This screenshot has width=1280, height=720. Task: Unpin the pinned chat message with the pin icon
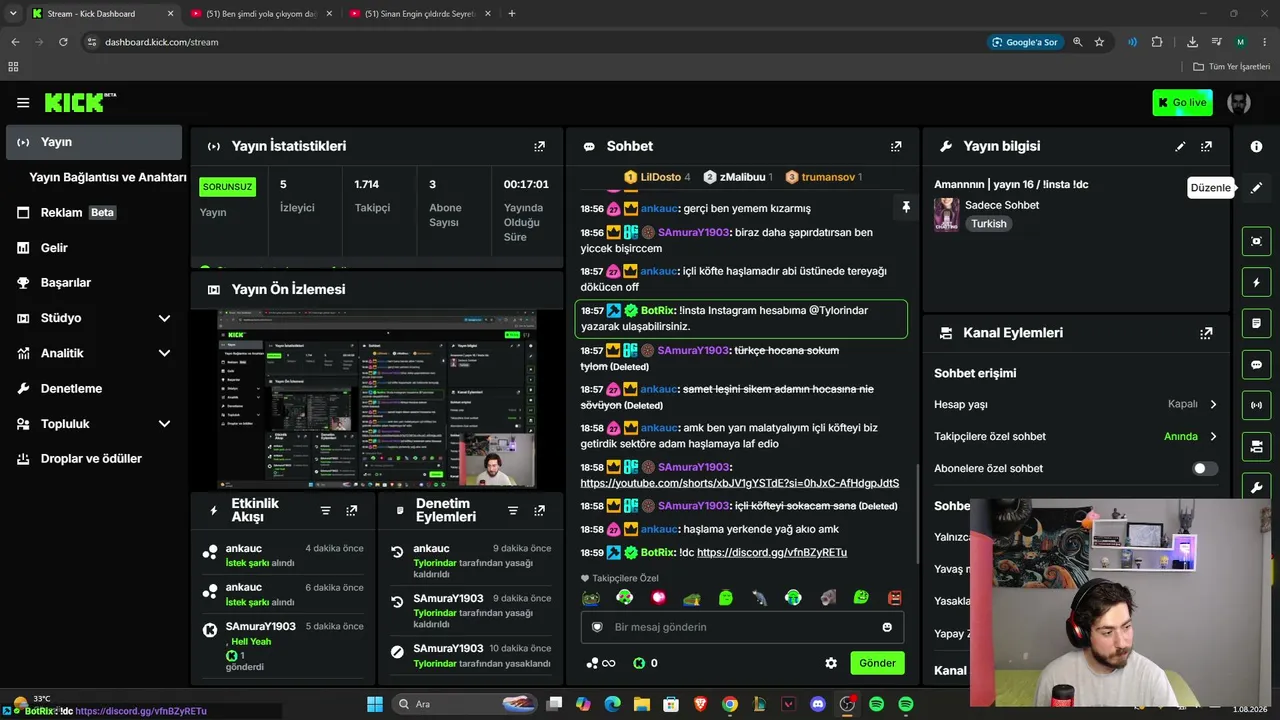coord(906,208)
